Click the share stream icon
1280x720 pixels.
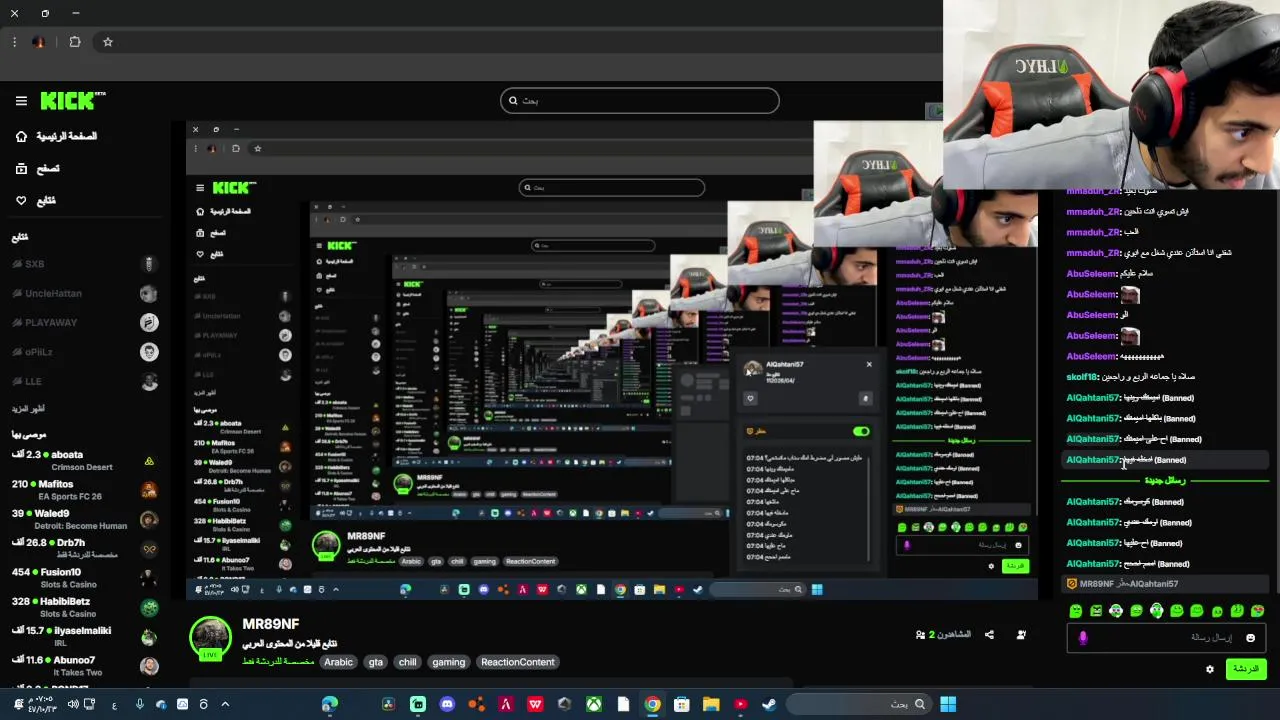(989, 635)
